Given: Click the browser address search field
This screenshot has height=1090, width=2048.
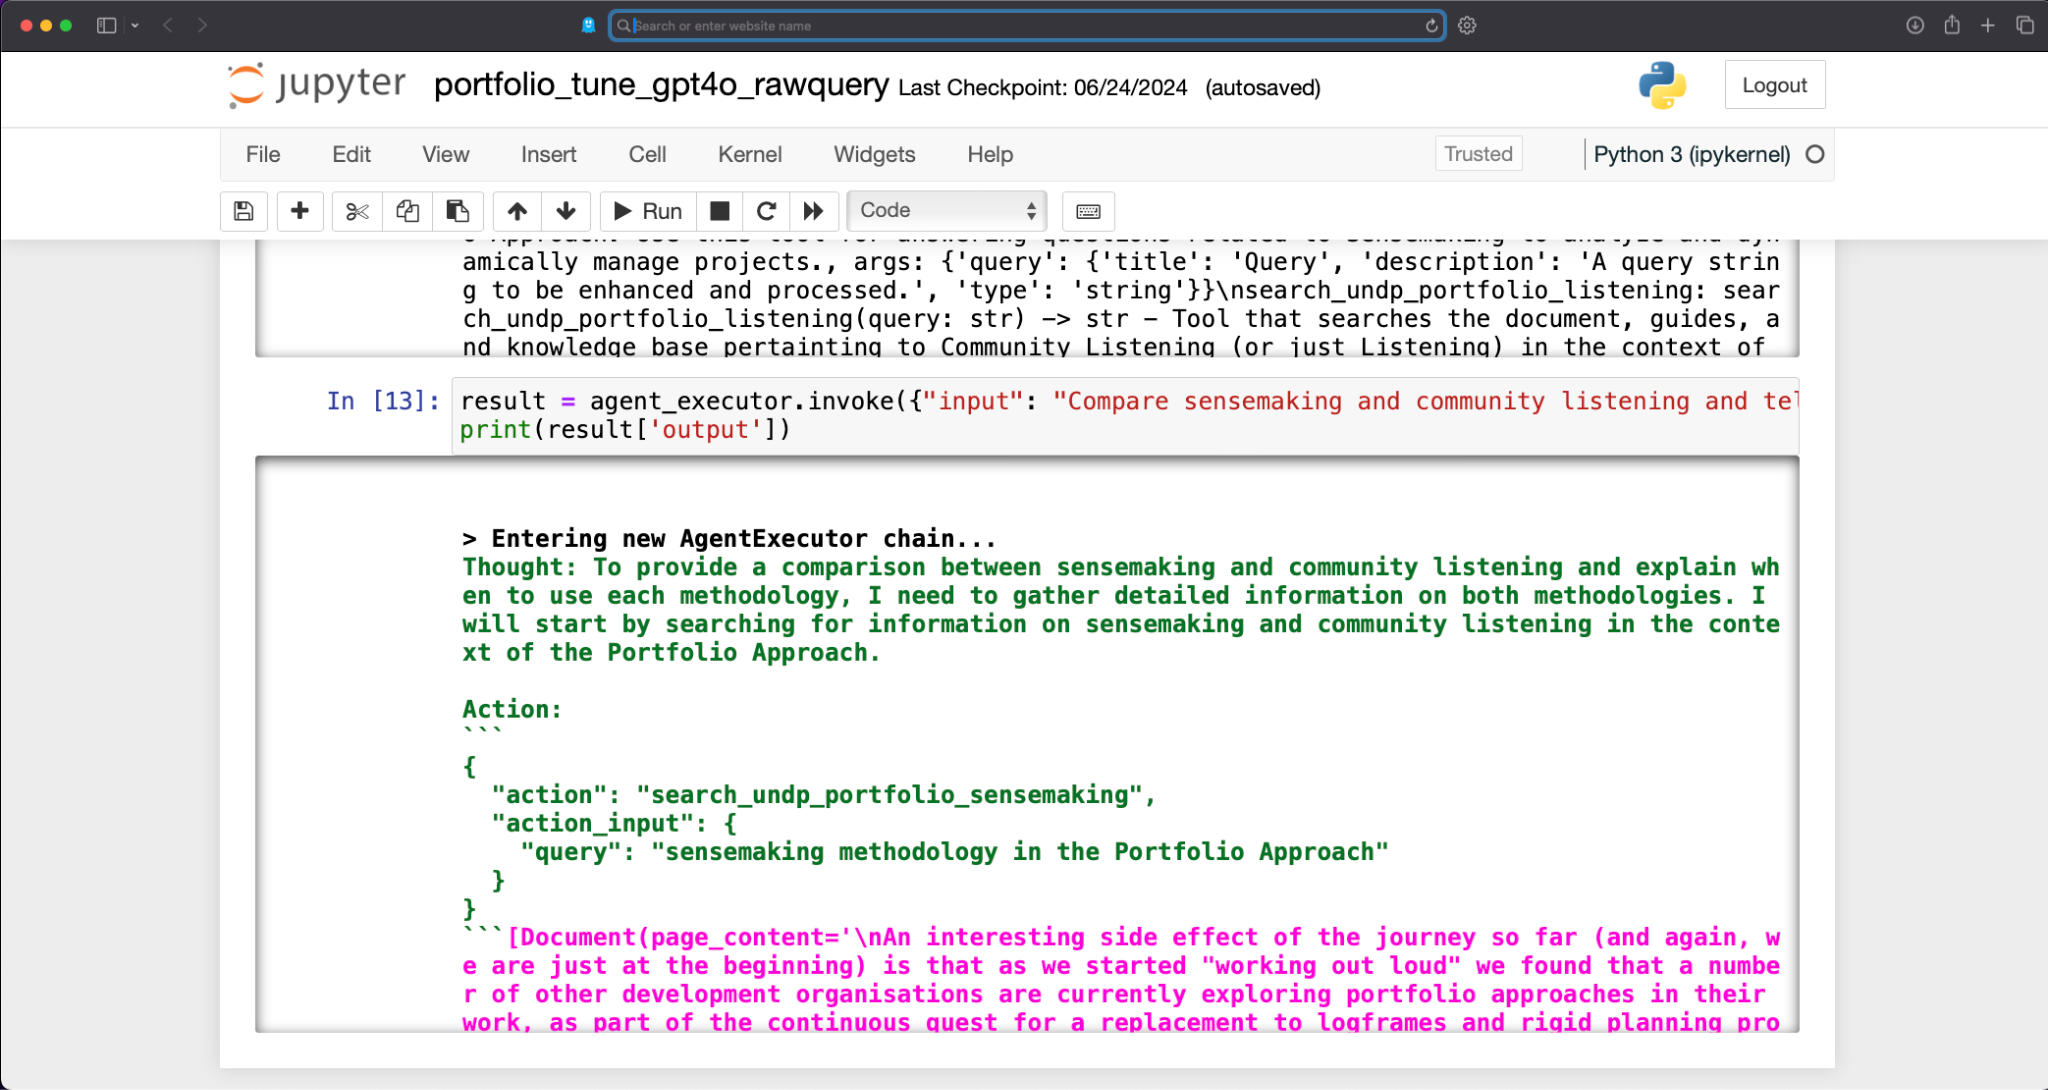Looking at the screenshot, I should tap(1026, 26).
